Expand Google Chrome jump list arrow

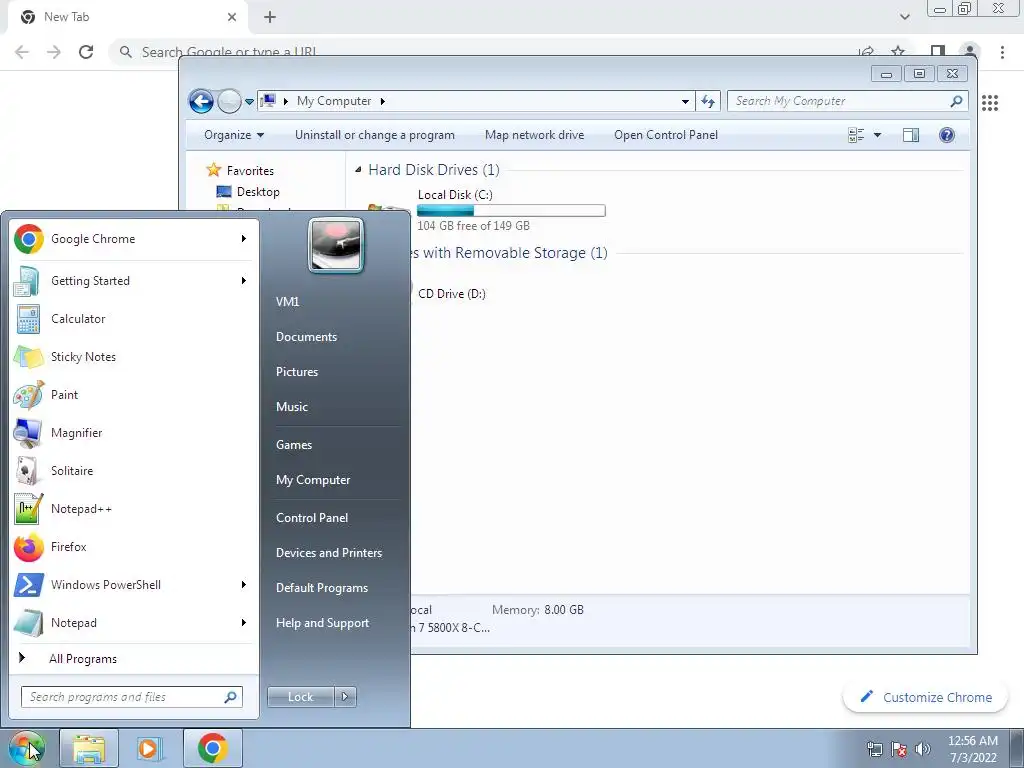[244, 239]
